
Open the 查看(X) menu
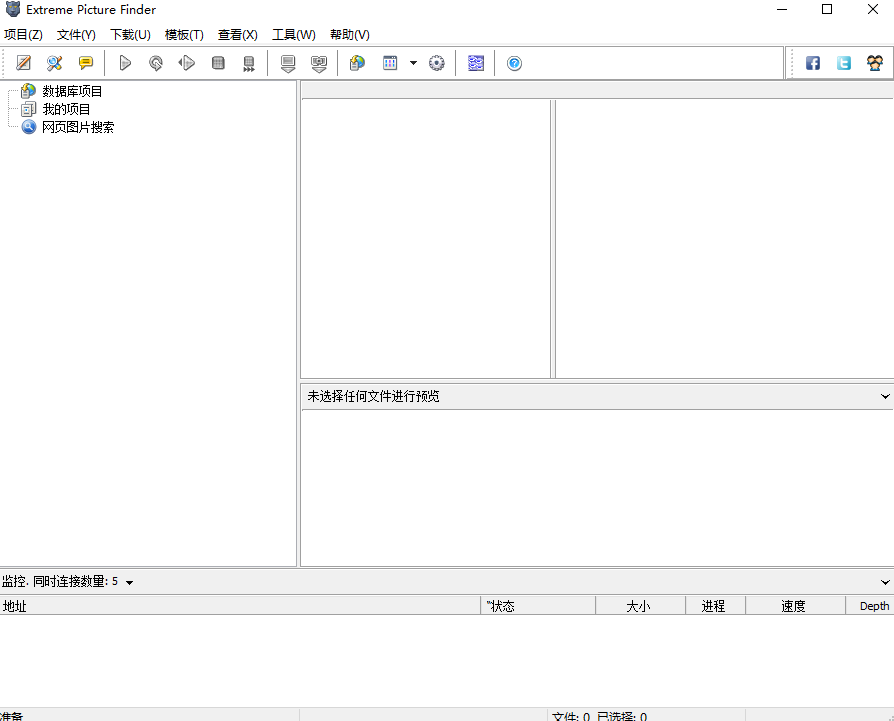[x=238, y=35]
